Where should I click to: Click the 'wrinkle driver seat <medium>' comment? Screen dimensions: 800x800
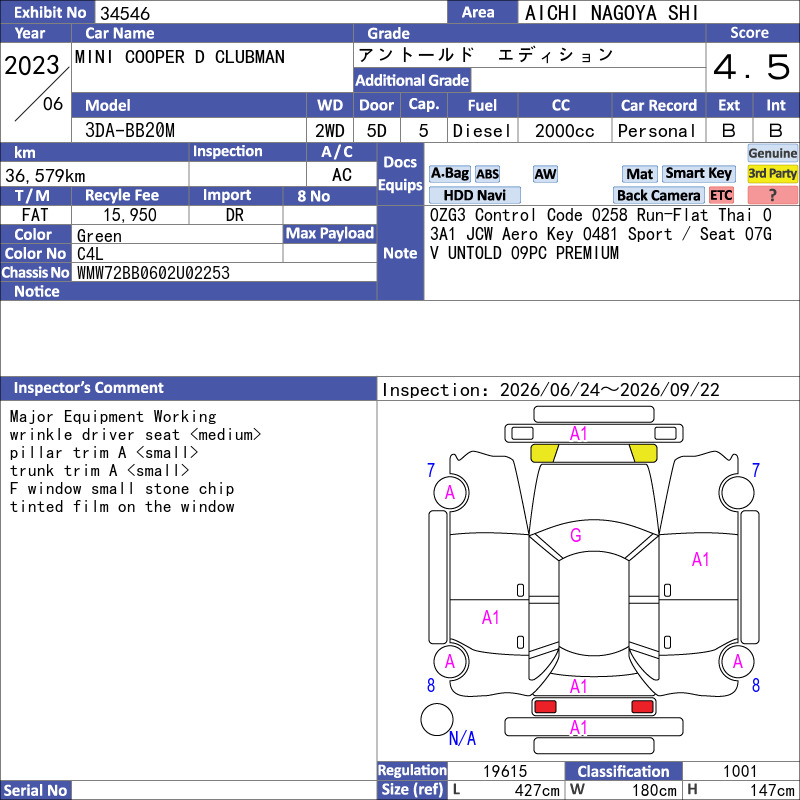click(x=135, y=435)
